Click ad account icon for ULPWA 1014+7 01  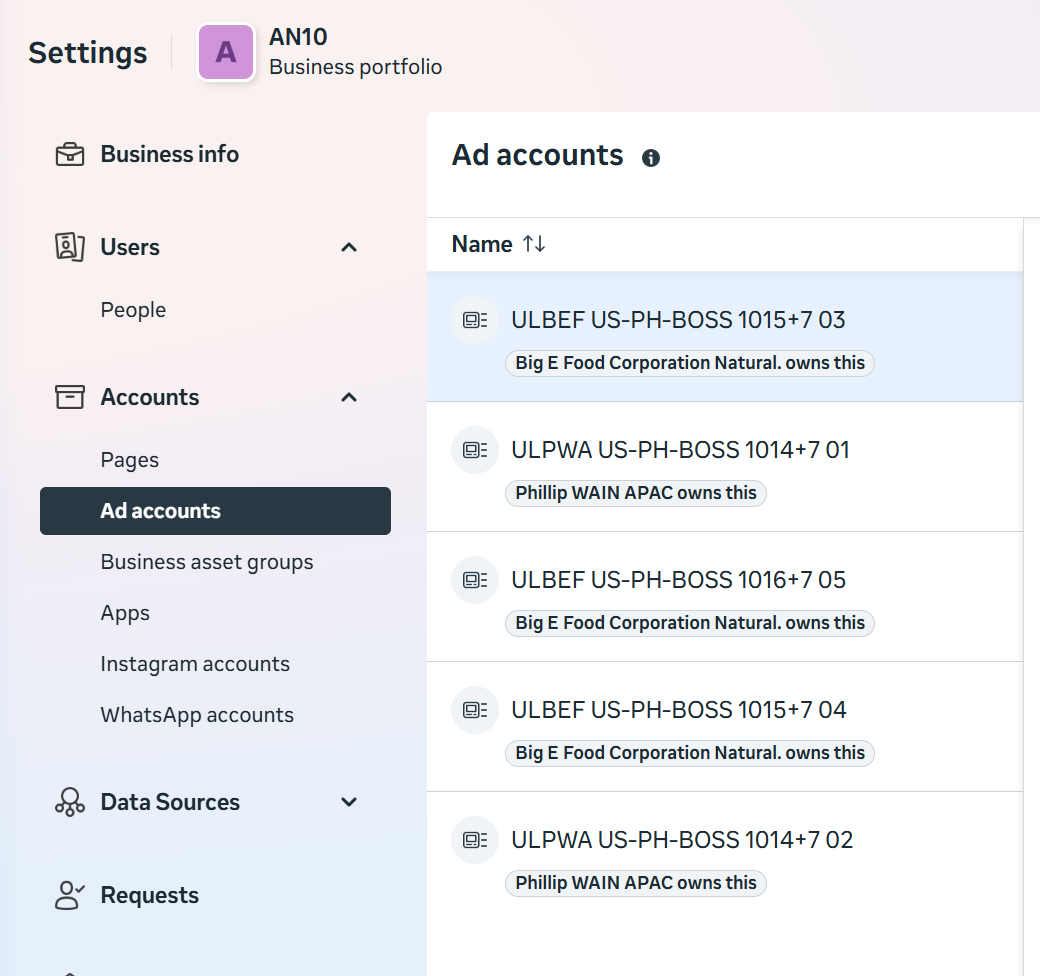[x=475, y=450]
